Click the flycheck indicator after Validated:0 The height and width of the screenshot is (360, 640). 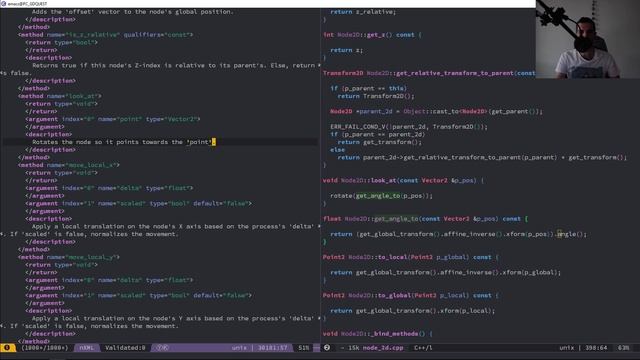(x=162, y=348)
